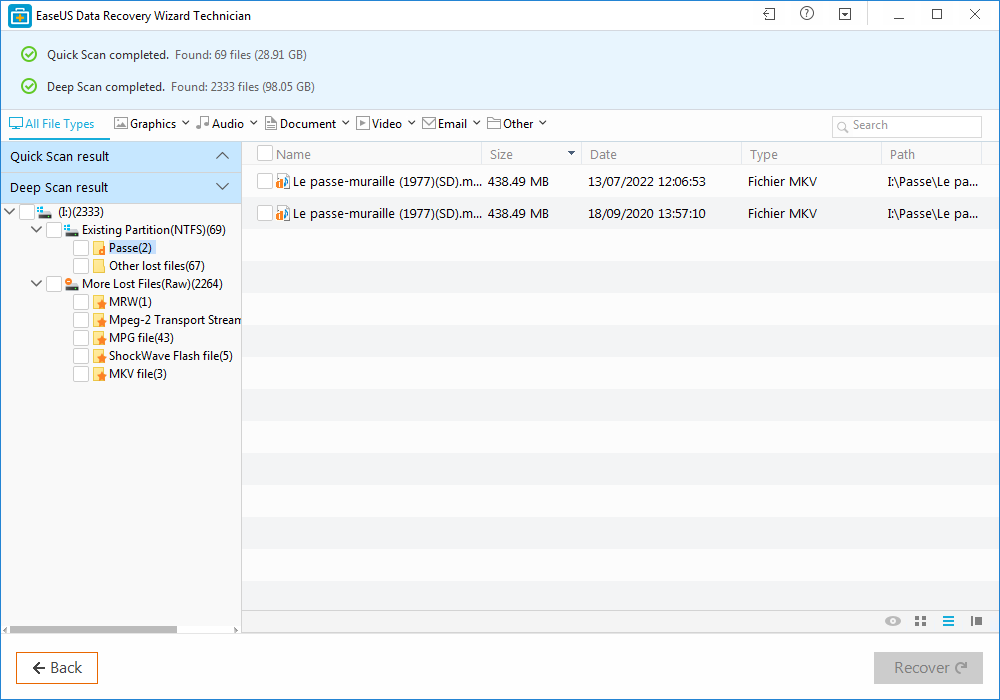
Task: Check the I: (2333) drive checkbox
Action: [27, 212]
